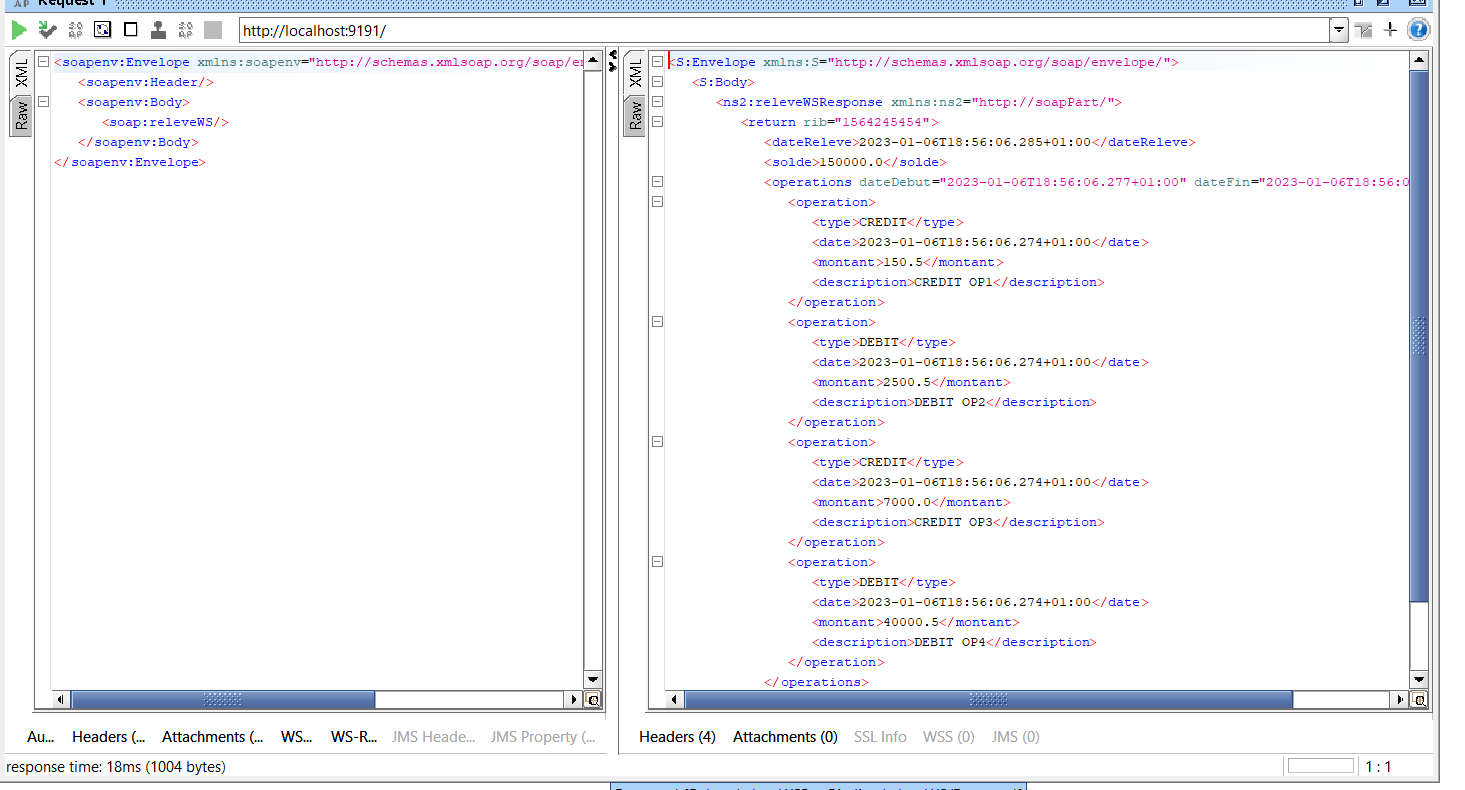Open the request WS-R... tab
The height and width of the screenshot is (790, 1465).
point(354,737)
